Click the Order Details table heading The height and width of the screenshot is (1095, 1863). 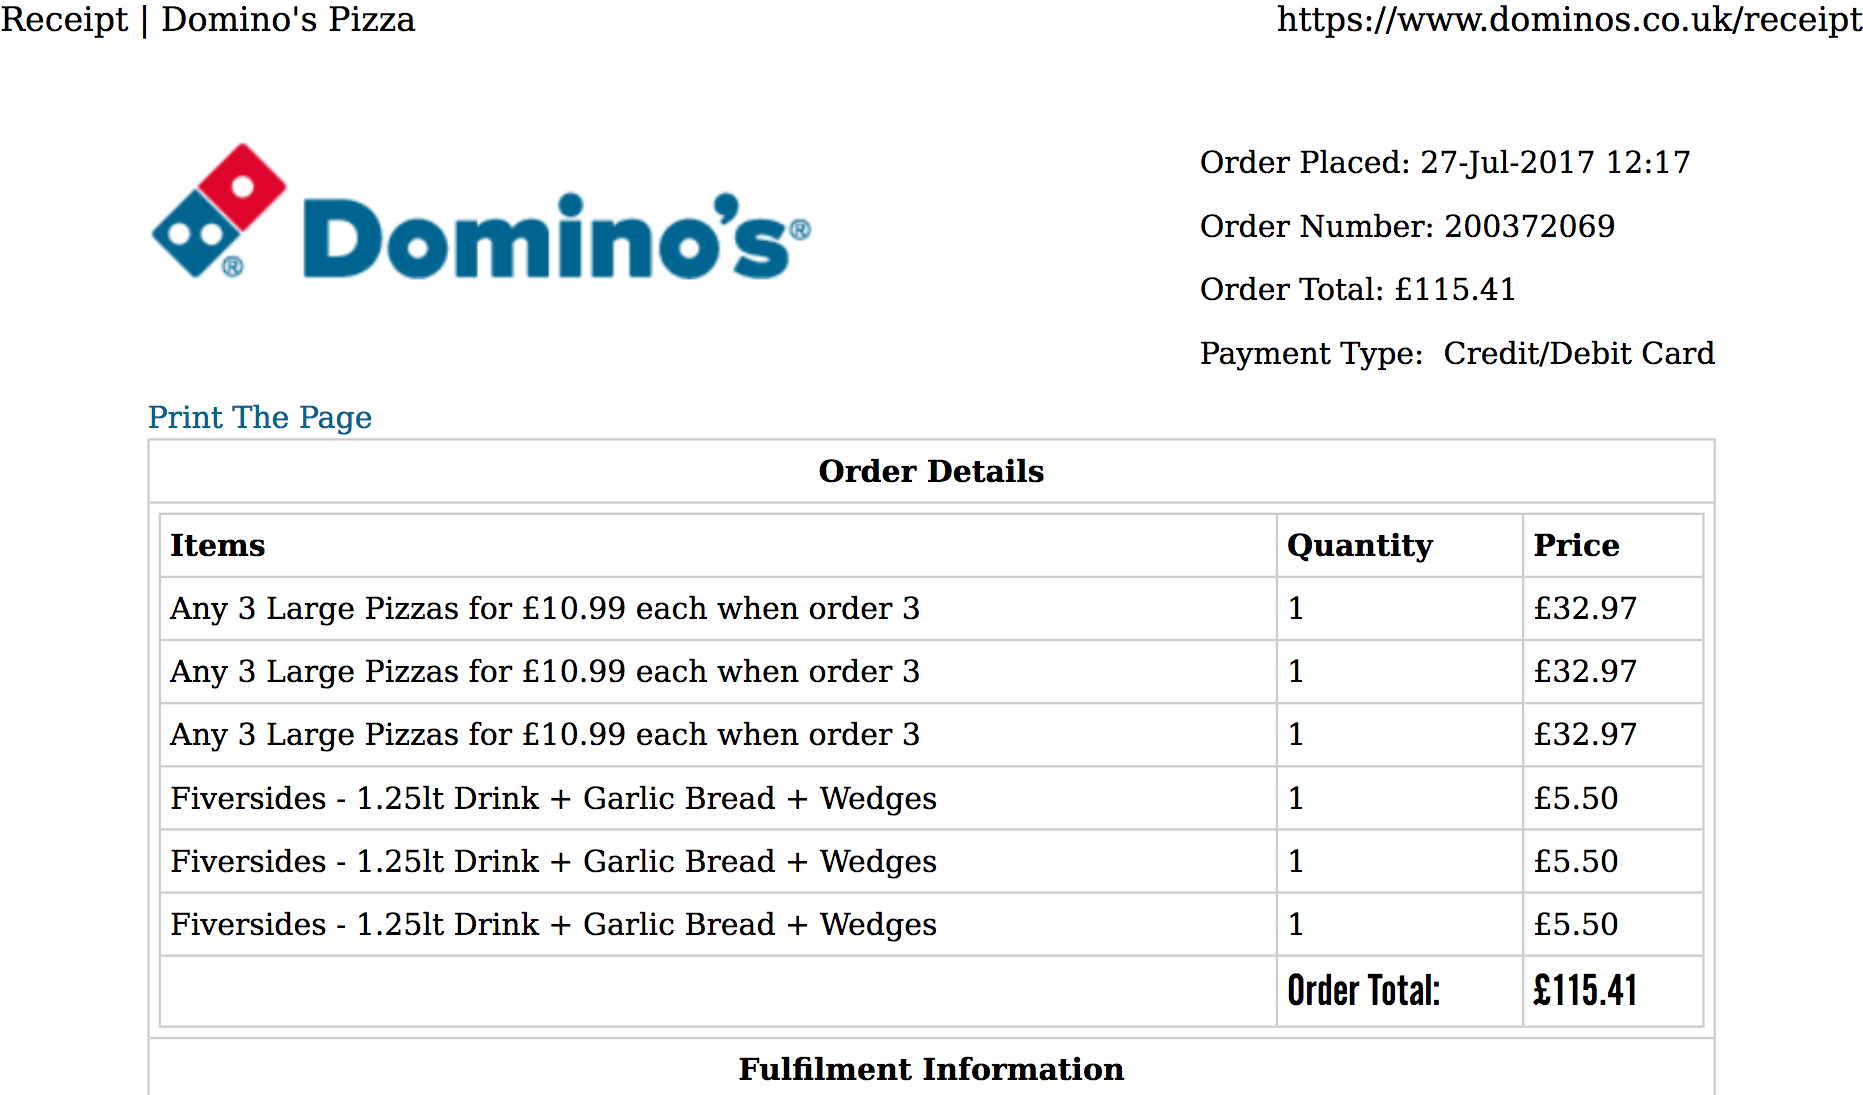pyautogui.click(x=931, y=471)
